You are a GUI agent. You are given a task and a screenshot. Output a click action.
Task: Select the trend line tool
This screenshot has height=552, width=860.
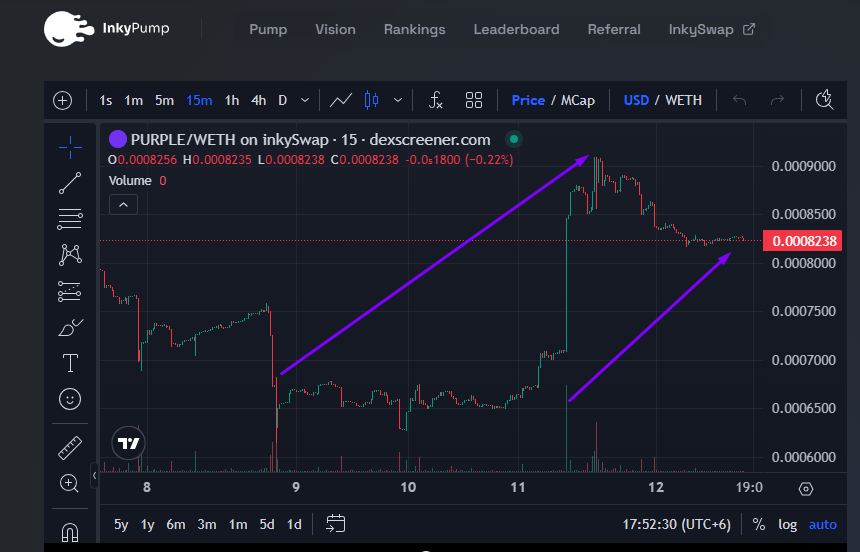[70, 183]
